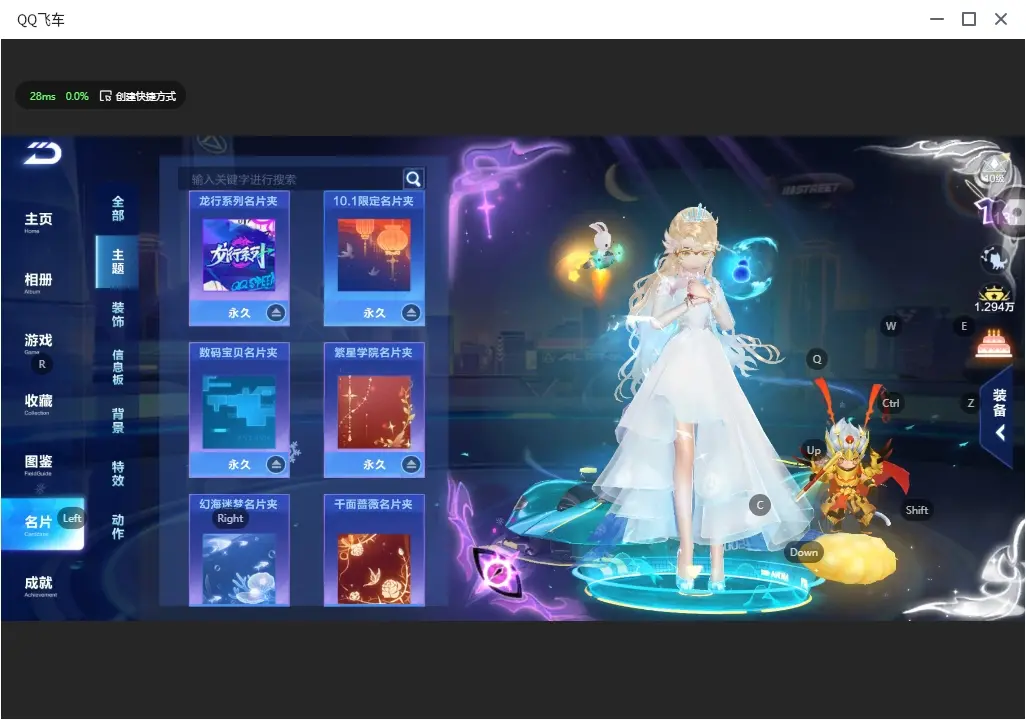Click the 10.1限定名片夹 title
This screenshot has width=1026, height=720.
[374, 201]
